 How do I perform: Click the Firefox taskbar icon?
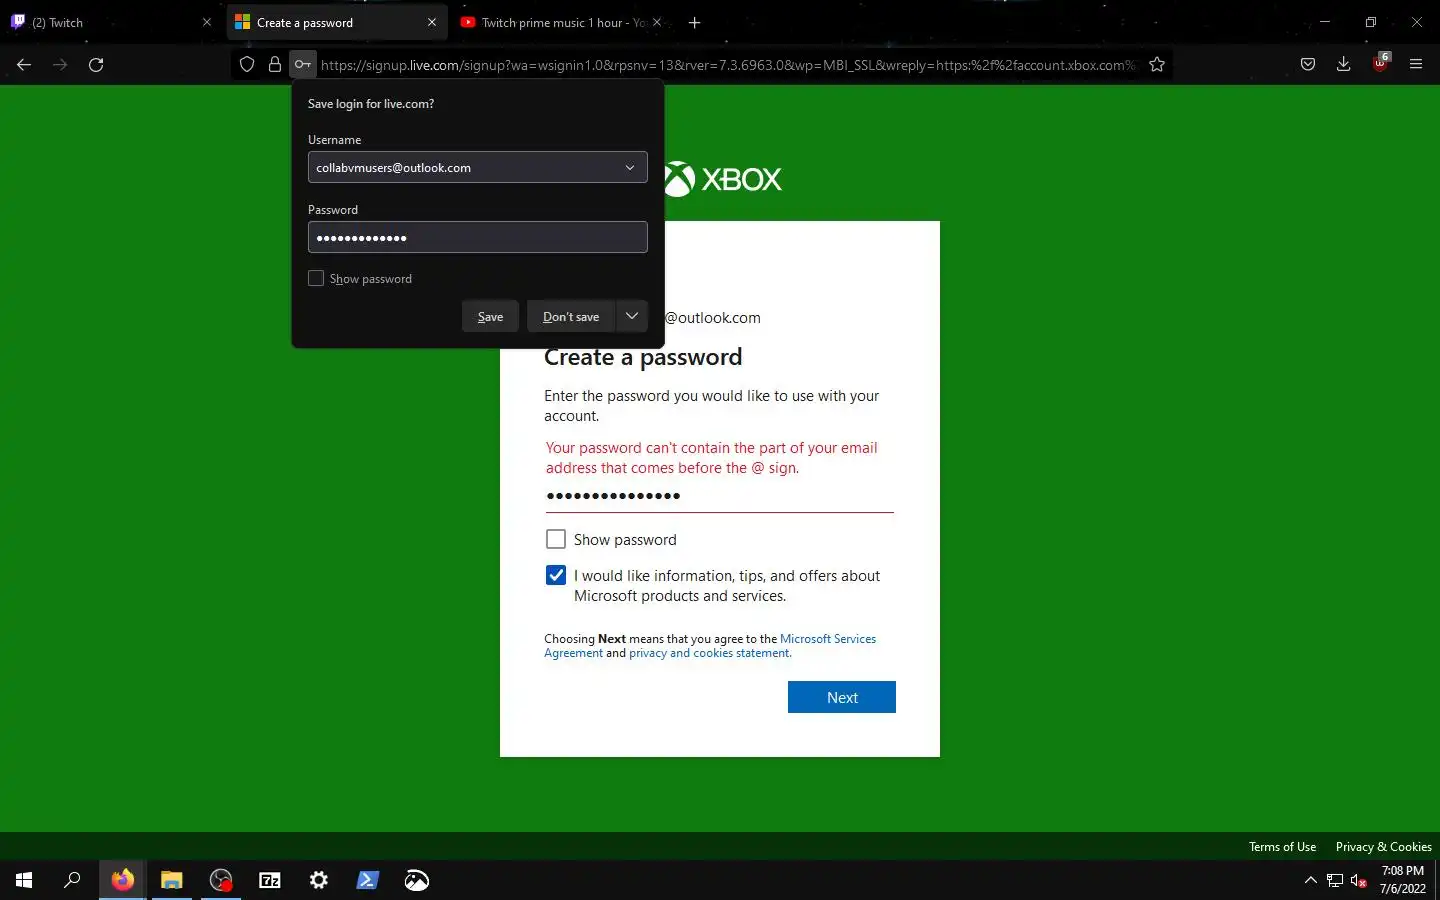[x=122, y=880]
